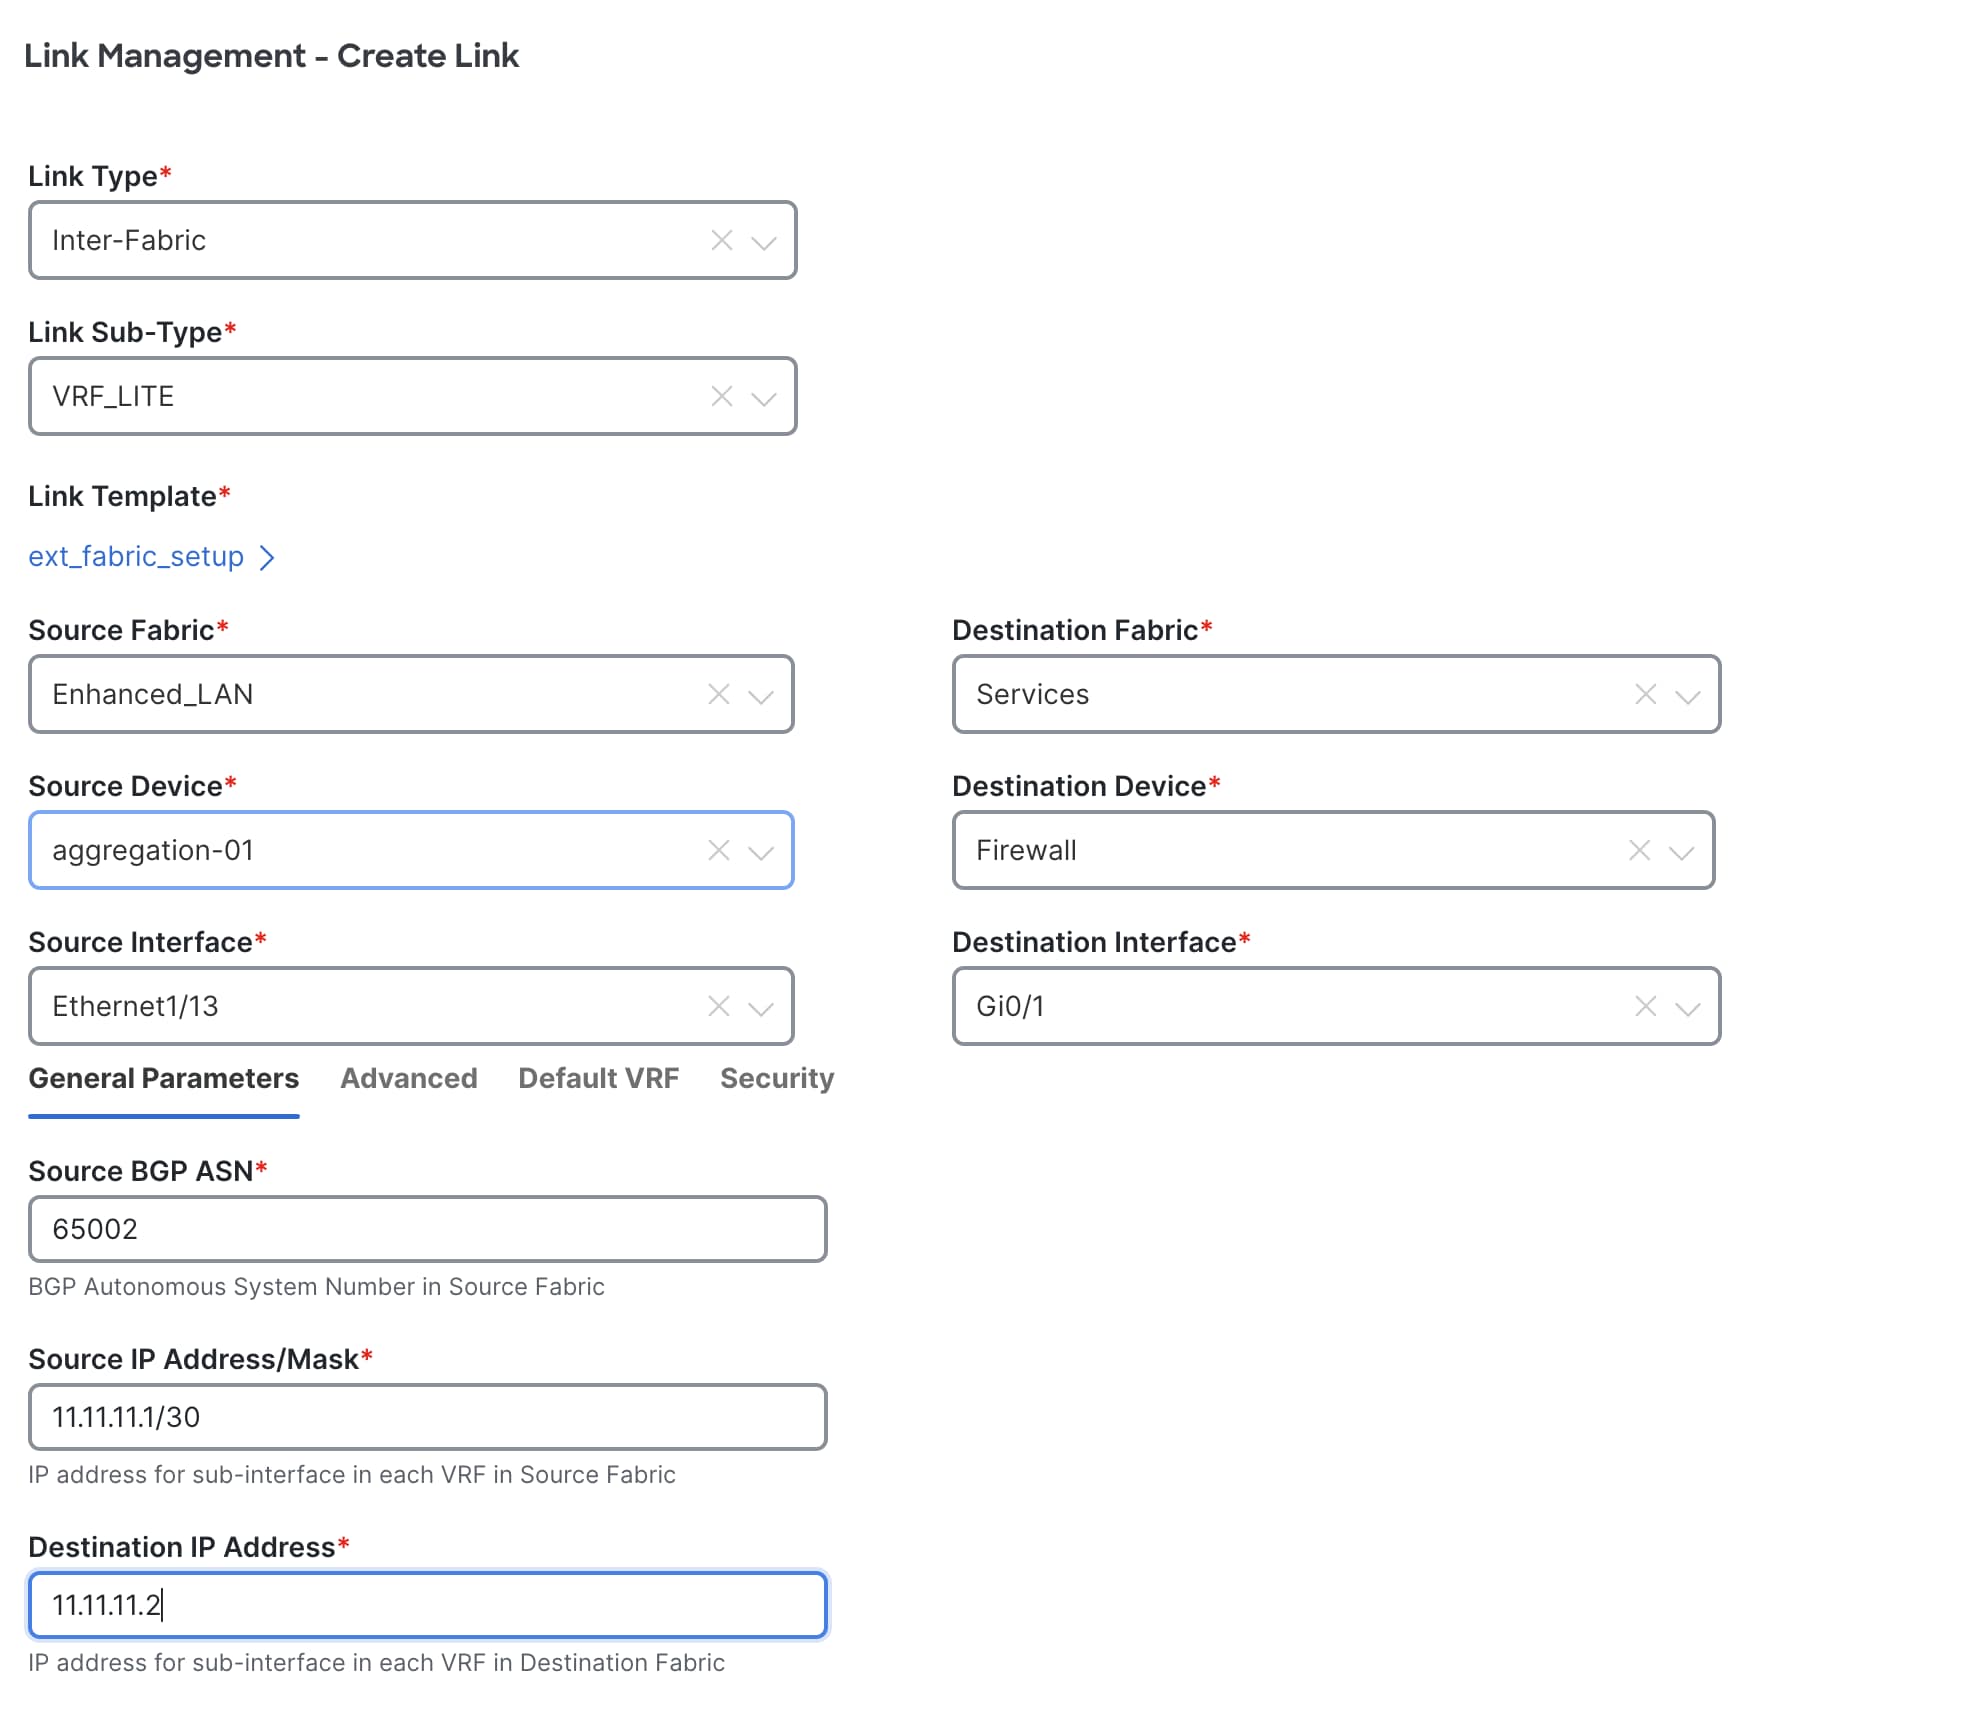This screenshot has height=1710, width=1970.
Task: Go to the Security tab
Action: click(776, 1078)
